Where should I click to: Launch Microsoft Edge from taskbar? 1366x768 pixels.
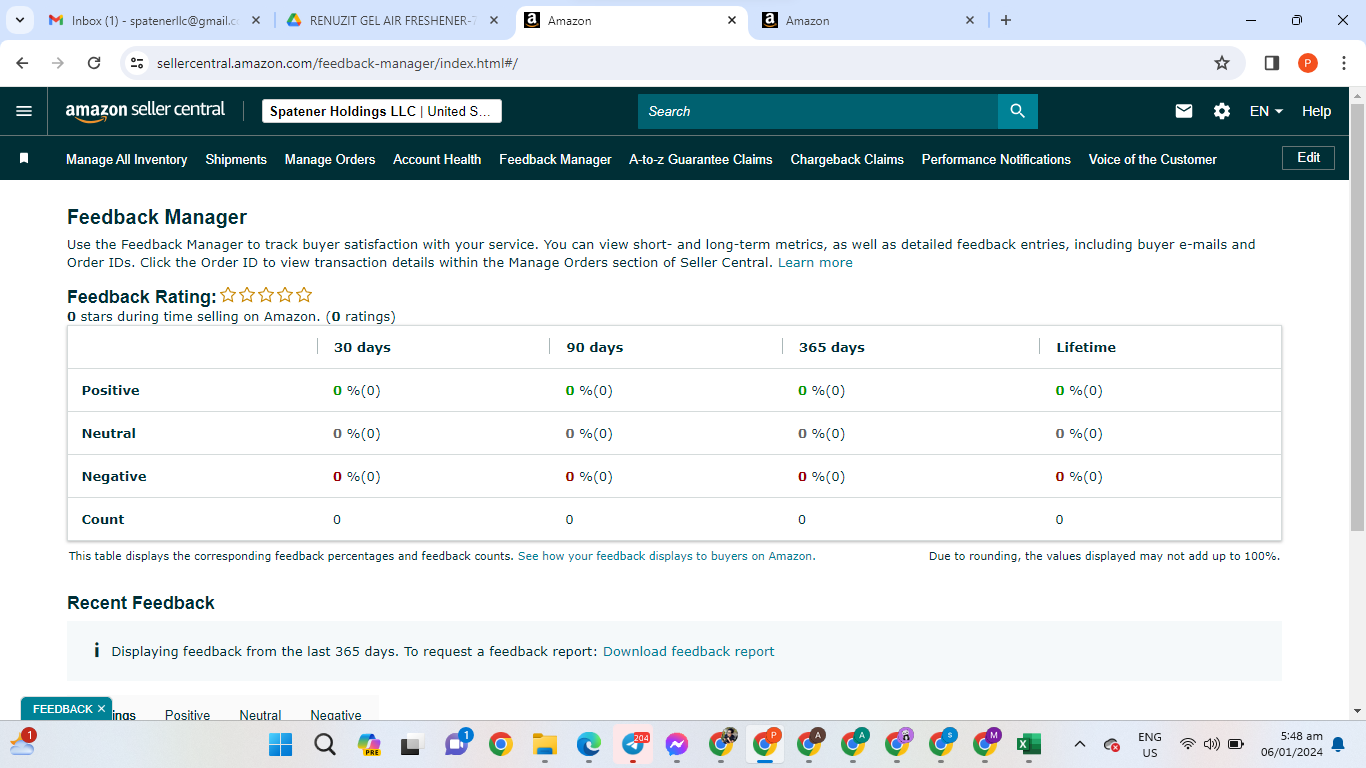589,744
